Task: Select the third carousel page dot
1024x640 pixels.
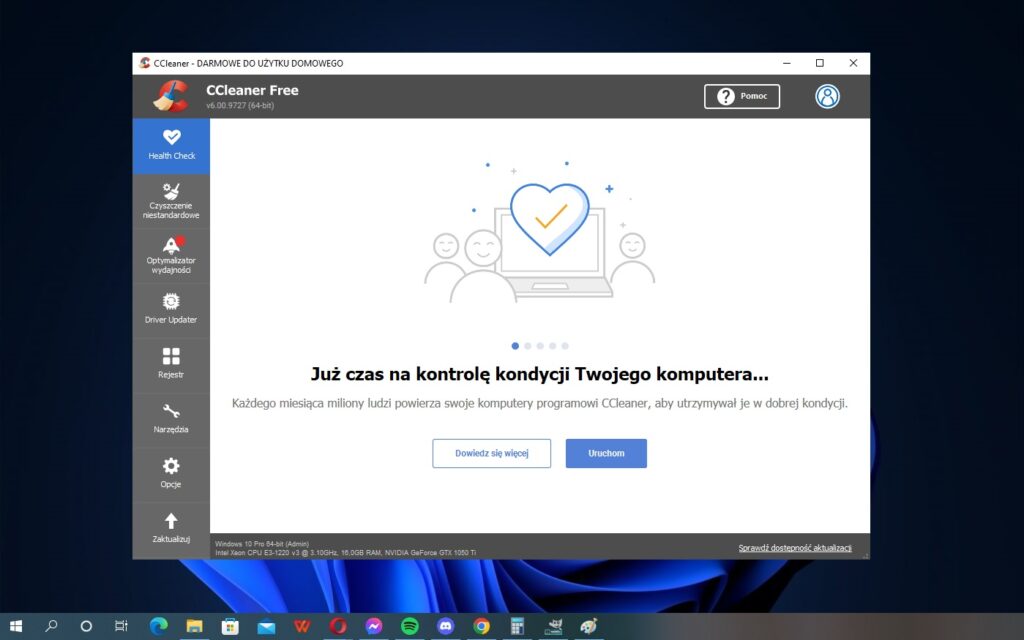Action: [x=540, y=346]
